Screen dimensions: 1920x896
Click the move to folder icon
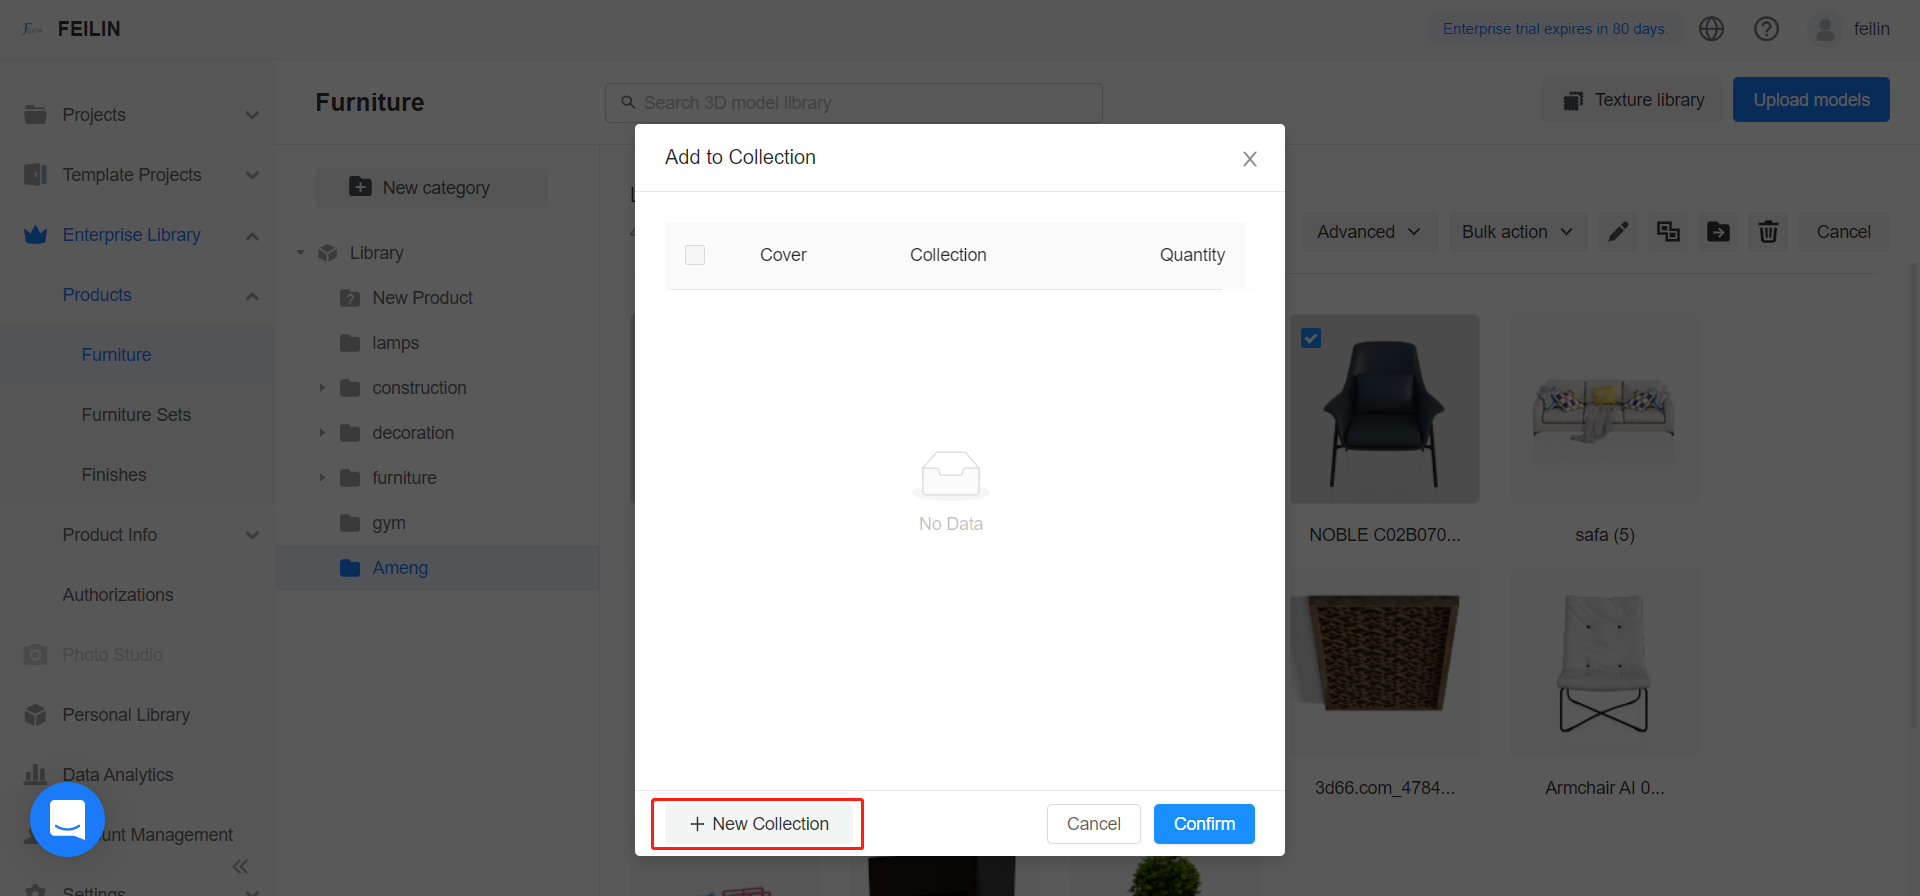click(x=1718, y=232)
